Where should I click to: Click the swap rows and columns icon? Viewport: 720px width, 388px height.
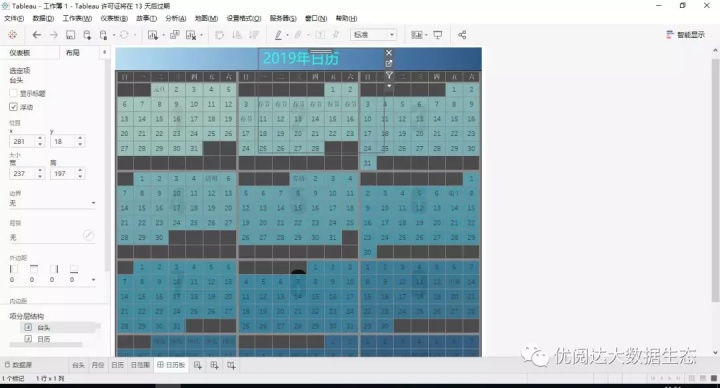tap(219, 35)
